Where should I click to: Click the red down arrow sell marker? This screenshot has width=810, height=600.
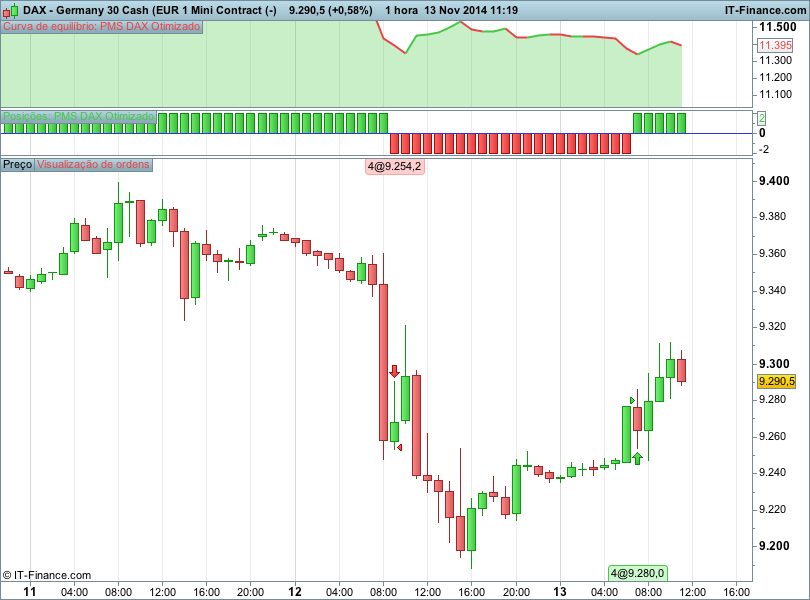tap(395, 371)
